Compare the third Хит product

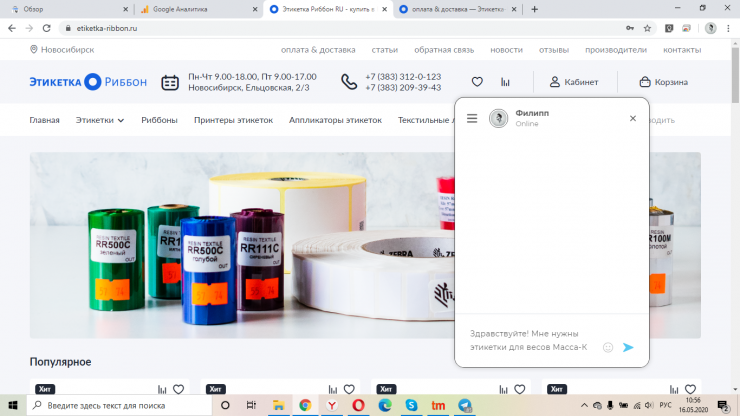(504, 389)
